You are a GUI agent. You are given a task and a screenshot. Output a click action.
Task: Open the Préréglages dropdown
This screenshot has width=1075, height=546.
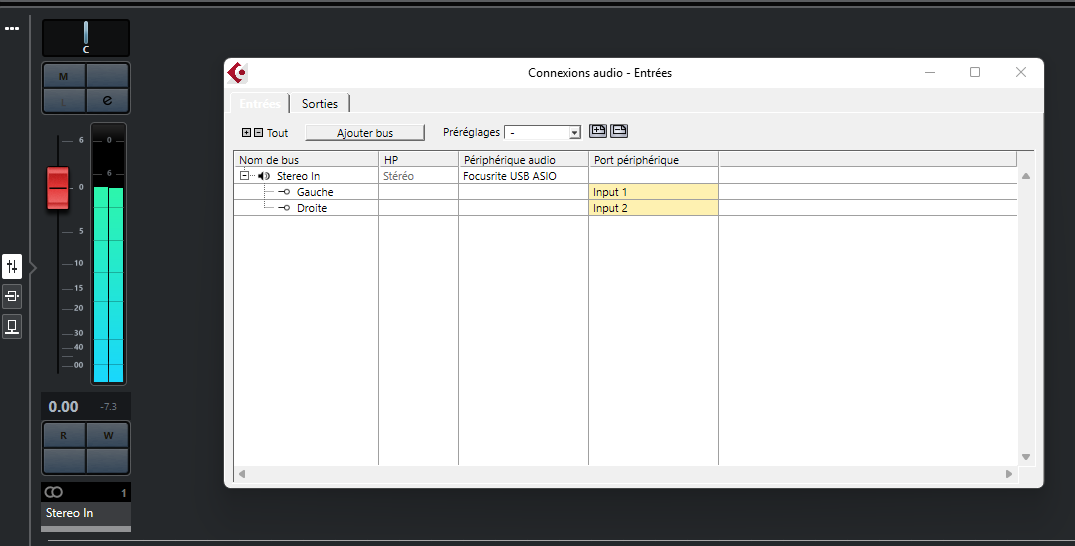pyautogui.click(x=543, y=133)
